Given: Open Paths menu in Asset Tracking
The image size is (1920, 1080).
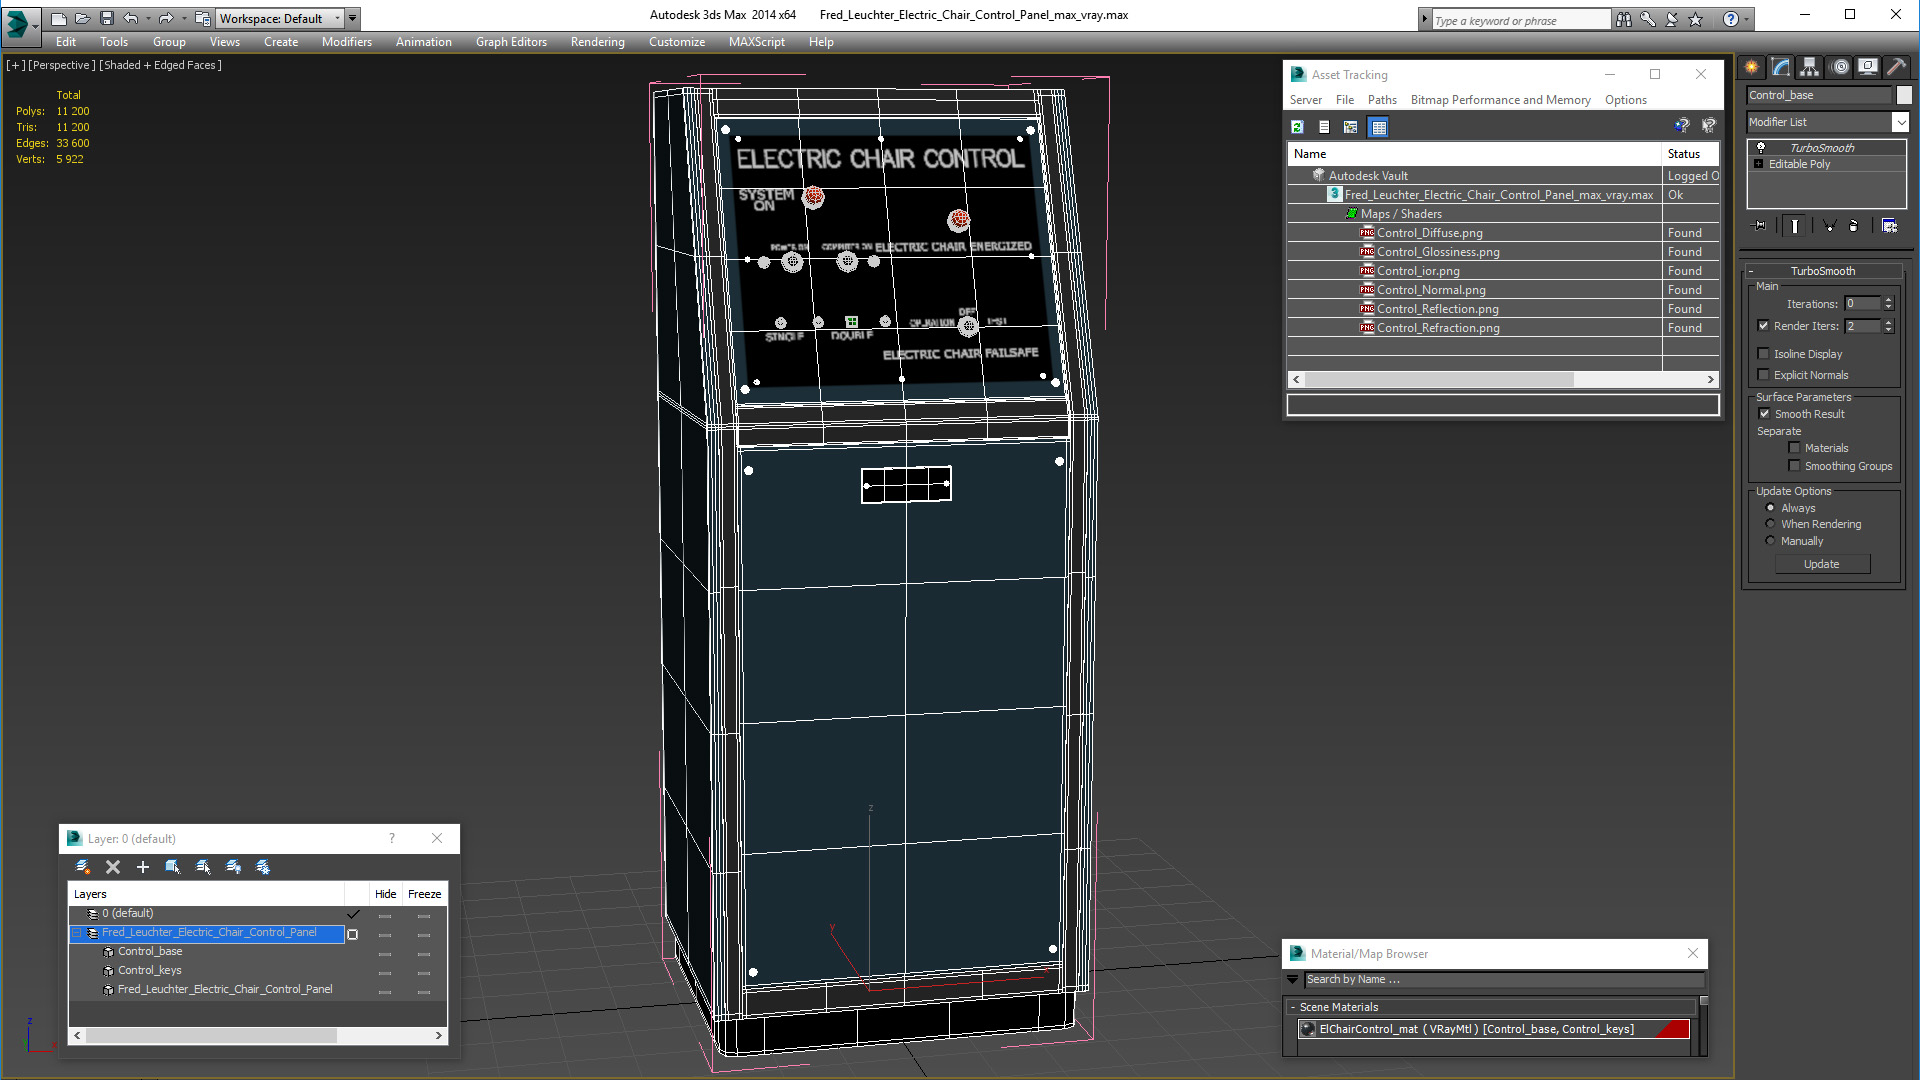Looking at the screenshot, I should [x=1382, y=100].
